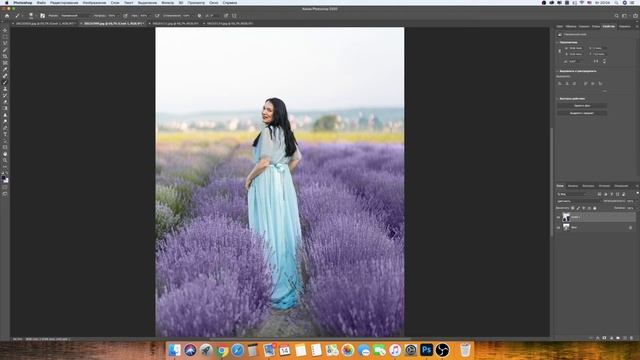
Task: Open the Окно menu
Action: click(214, 2)
